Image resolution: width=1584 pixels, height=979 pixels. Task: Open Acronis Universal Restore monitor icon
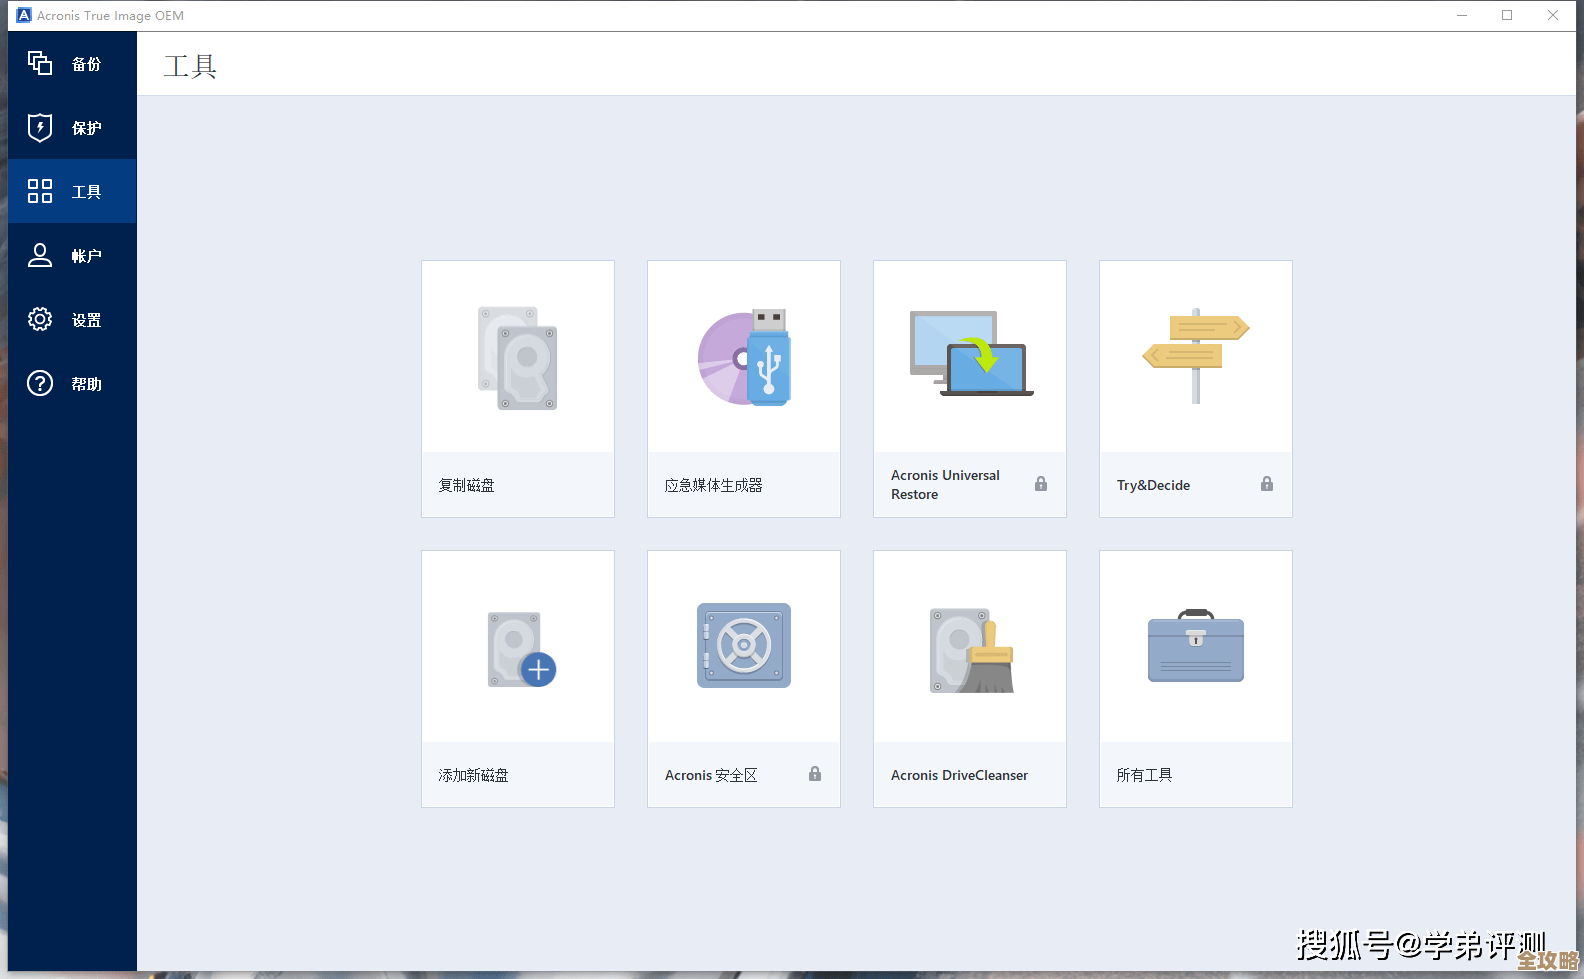970,354
